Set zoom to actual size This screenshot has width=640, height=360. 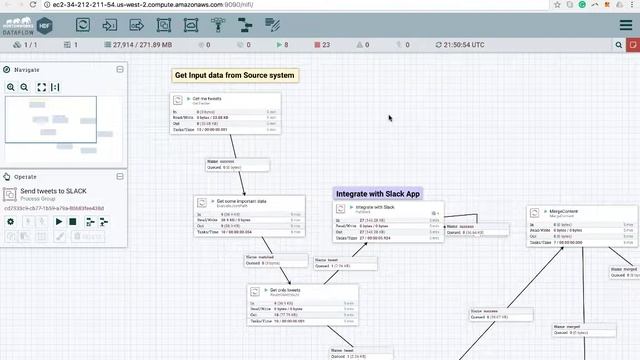pos(55,87)
